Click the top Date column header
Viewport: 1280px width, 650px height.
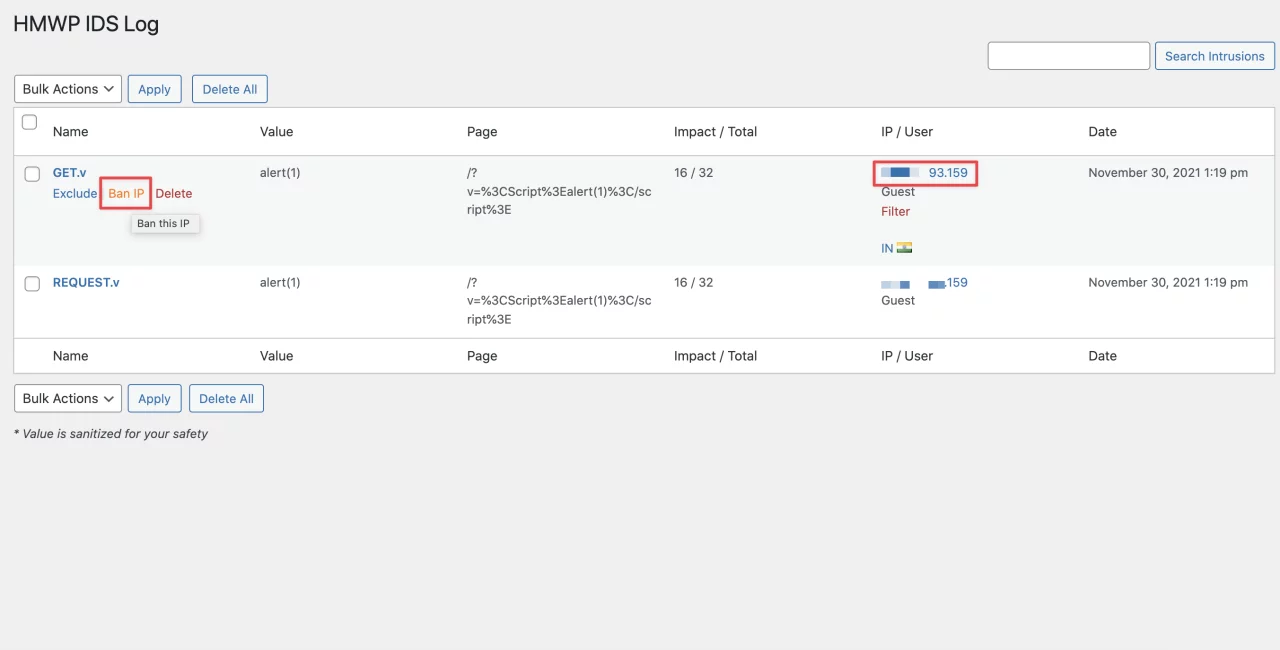1103,132
